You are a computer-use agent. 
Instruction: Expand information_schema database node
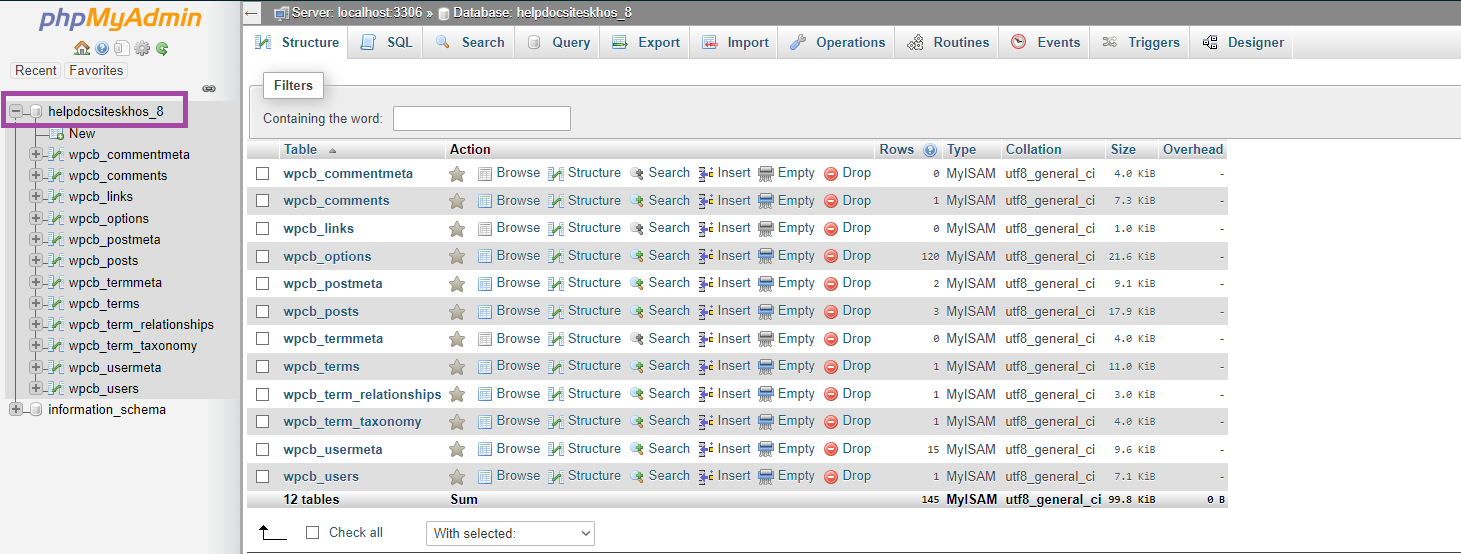point(16,410)
